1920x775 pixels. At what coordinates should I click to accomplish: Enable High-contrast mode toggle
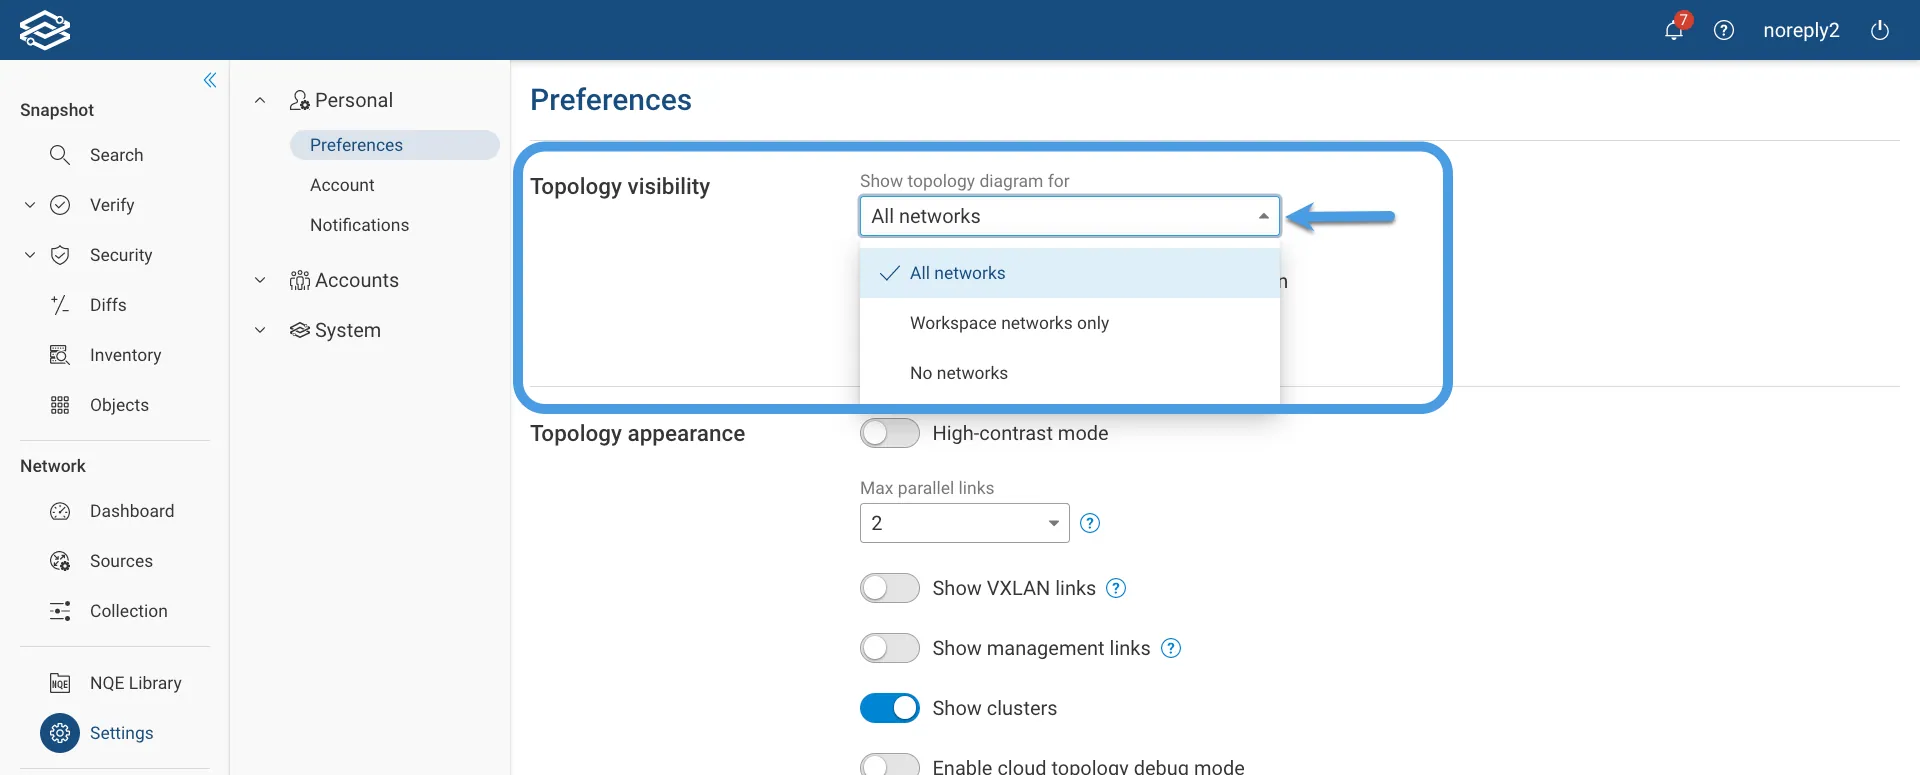[890, 433]
